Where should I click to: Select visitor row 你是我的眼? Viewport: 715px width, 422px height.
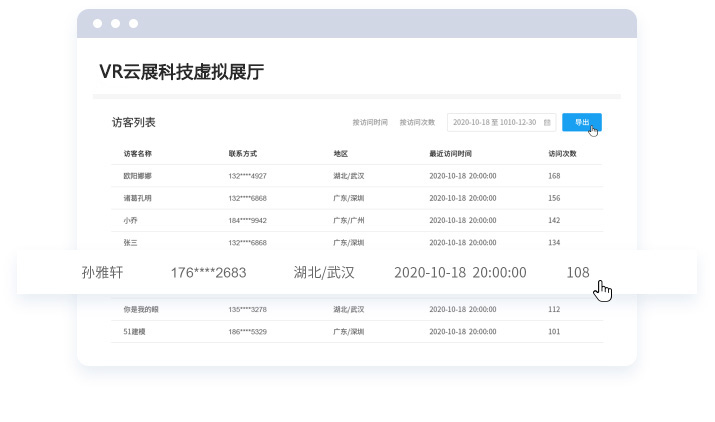(x=141, y=309)
